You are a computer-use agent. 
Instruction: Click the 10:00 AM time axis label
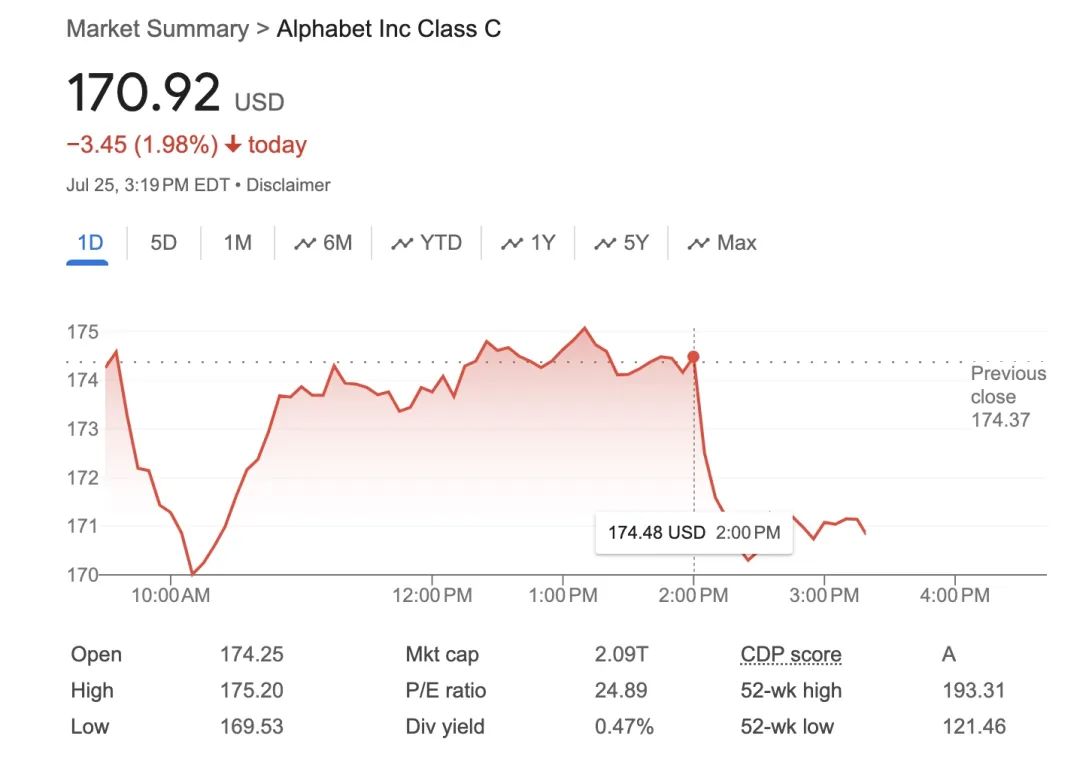[x=170, y=596]
